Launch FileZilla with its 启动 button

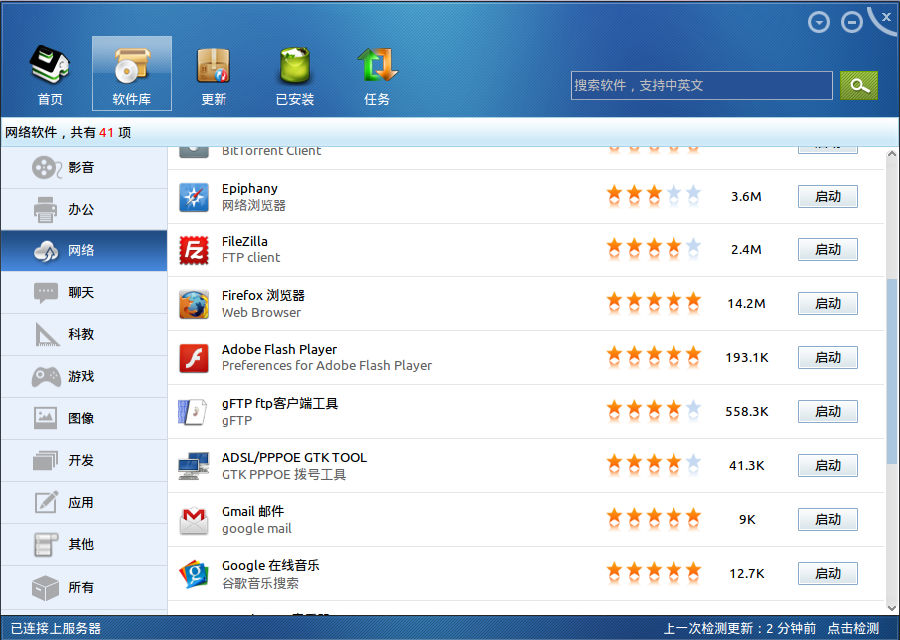[828, 250]
